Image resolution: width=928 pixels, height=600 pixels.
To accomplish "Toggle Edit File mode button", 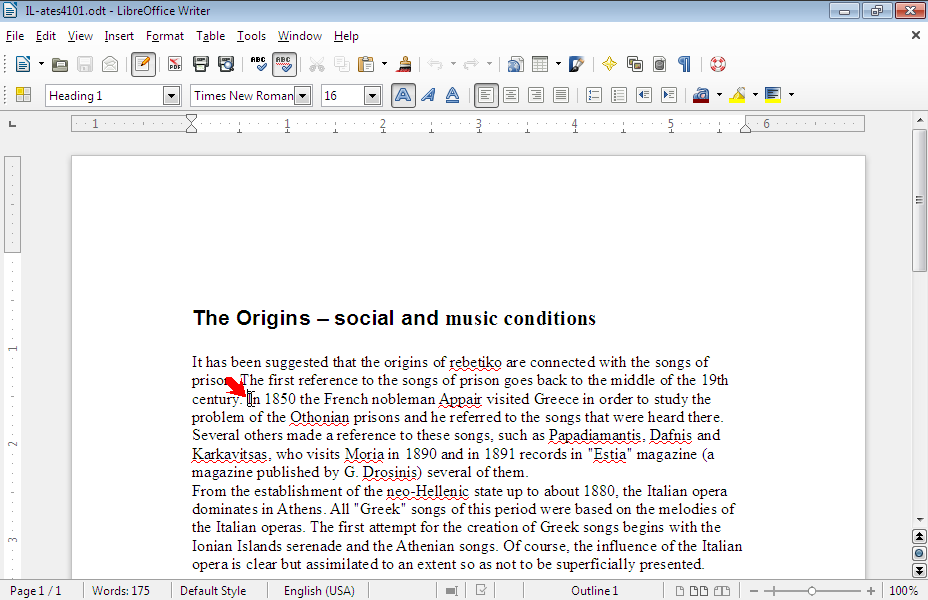I will coord(142,64).
